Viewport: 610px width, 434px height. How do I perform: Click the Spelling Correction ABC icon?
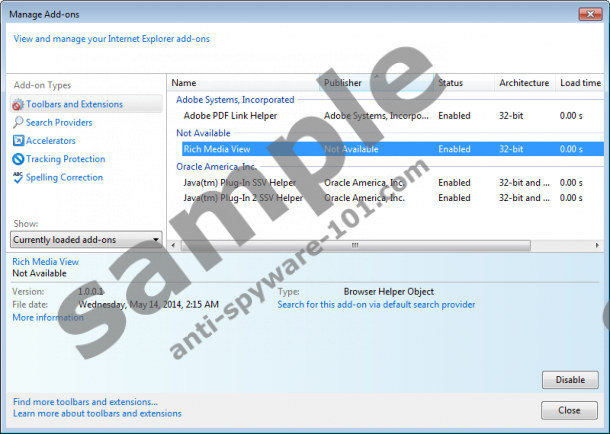[18, 177]
